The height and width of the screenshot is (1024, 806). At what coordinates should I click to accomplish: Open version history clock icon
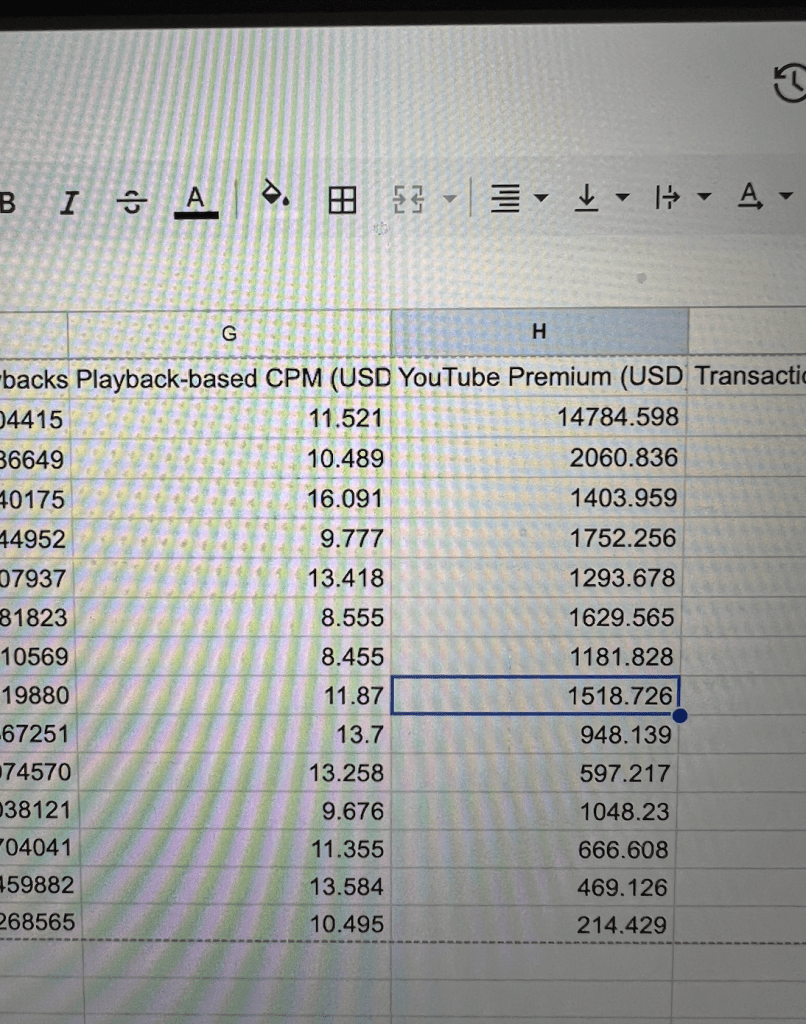coord(790,85)
